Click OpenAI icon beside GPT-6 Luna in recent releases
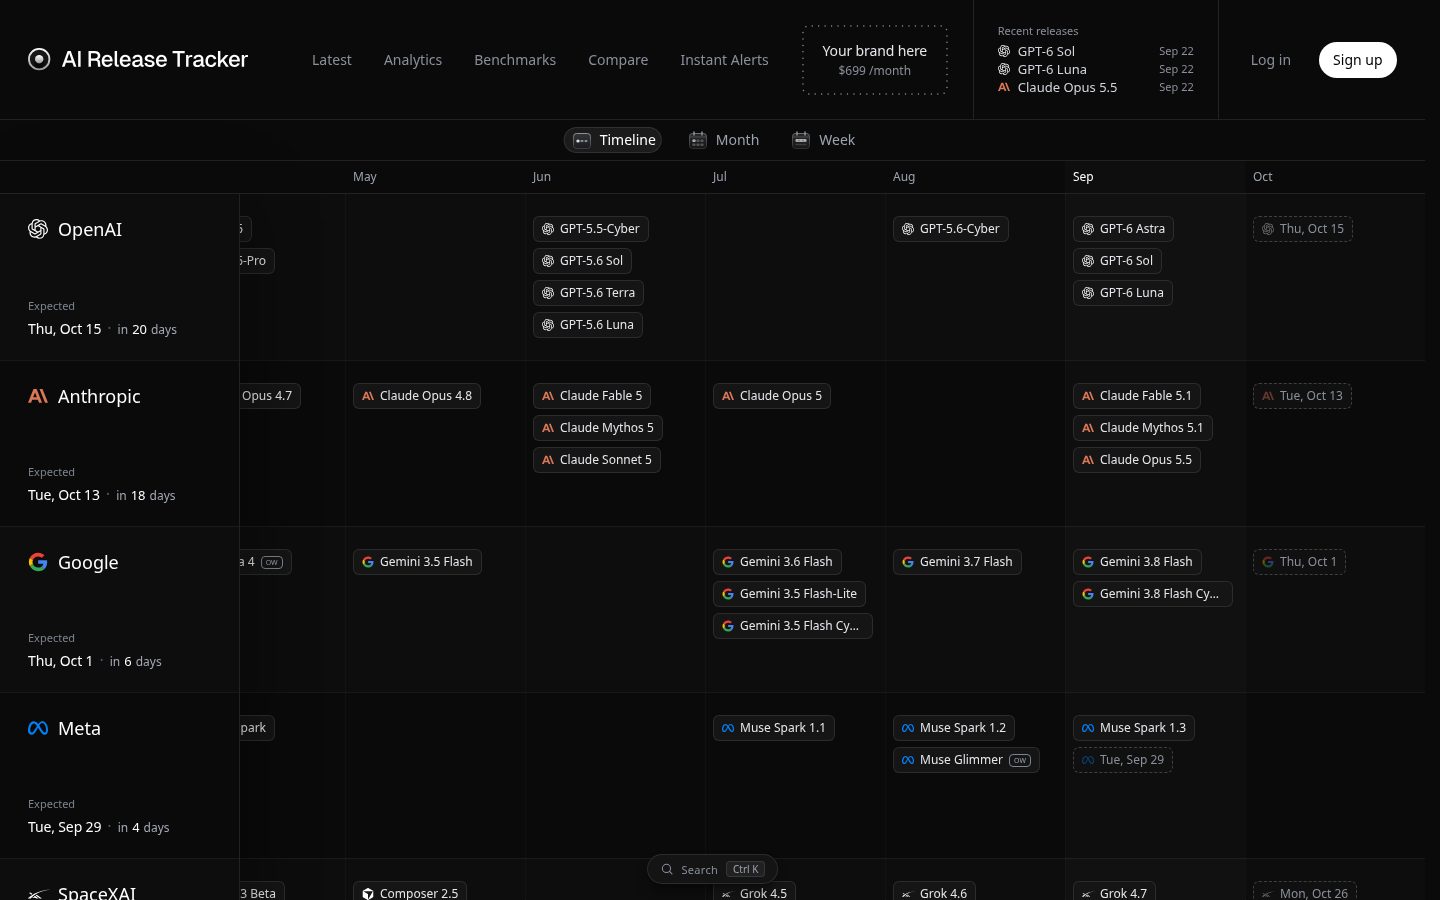Image resolution: width=1440 pixels, height=900 pixels. coord(1004,69)
